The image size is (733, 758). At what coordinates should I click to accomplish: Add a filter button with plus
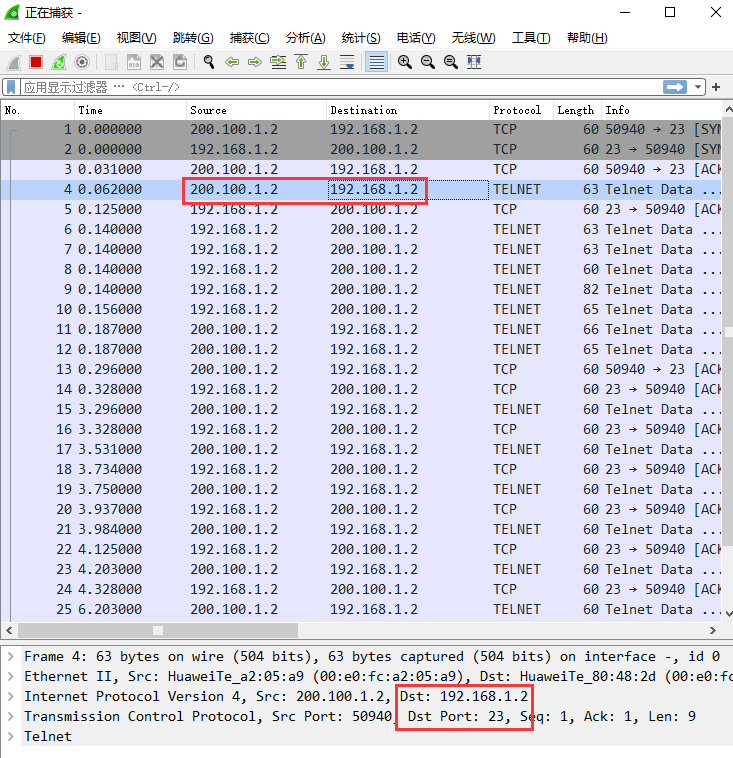[716, 87]
